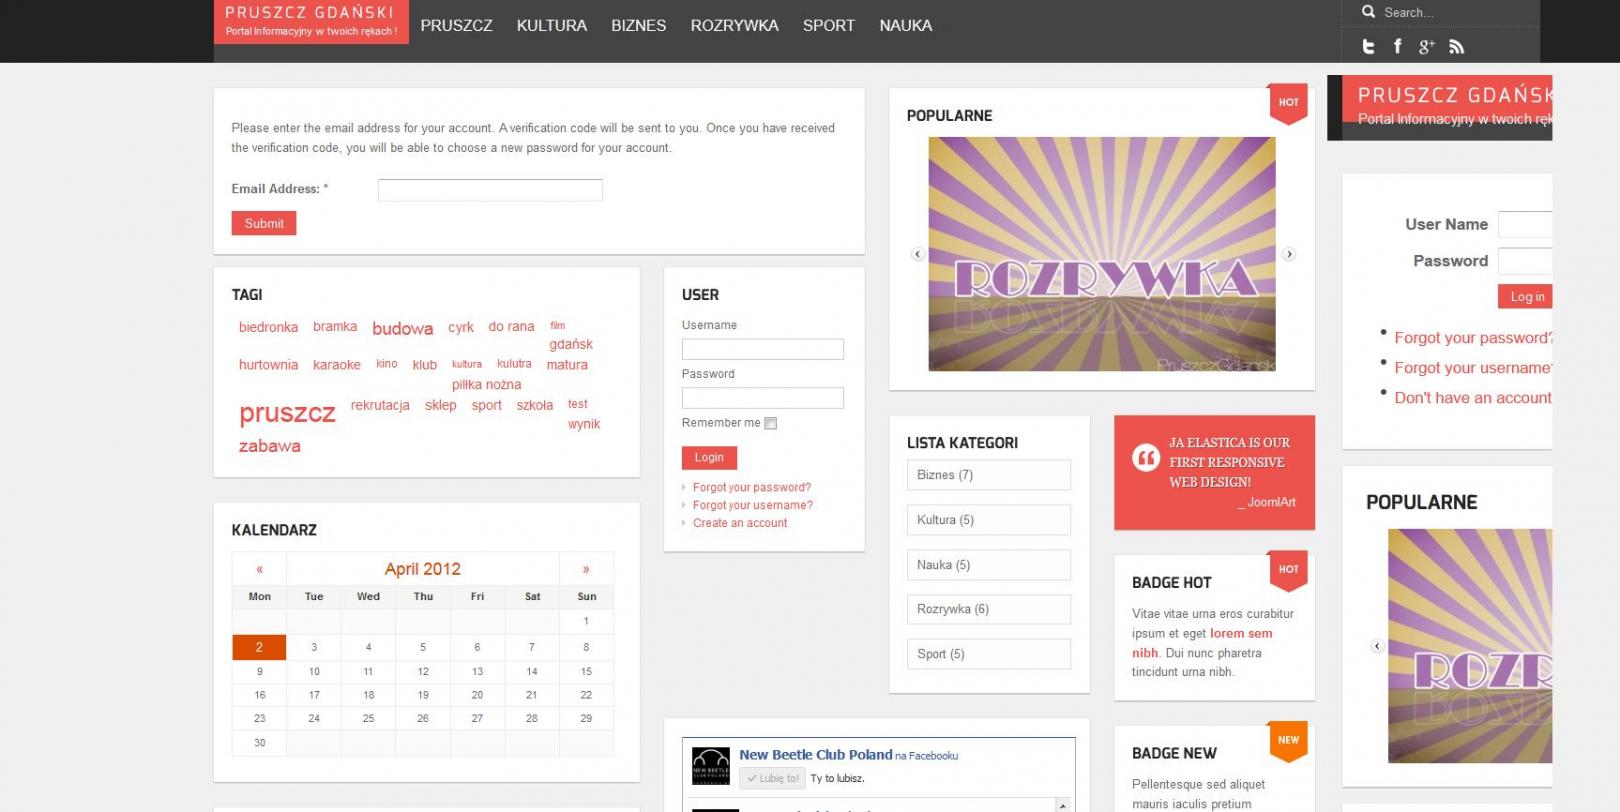The image size is (1620, 812).
Task: Open the Create an account link
Action: tap(740, 523)
